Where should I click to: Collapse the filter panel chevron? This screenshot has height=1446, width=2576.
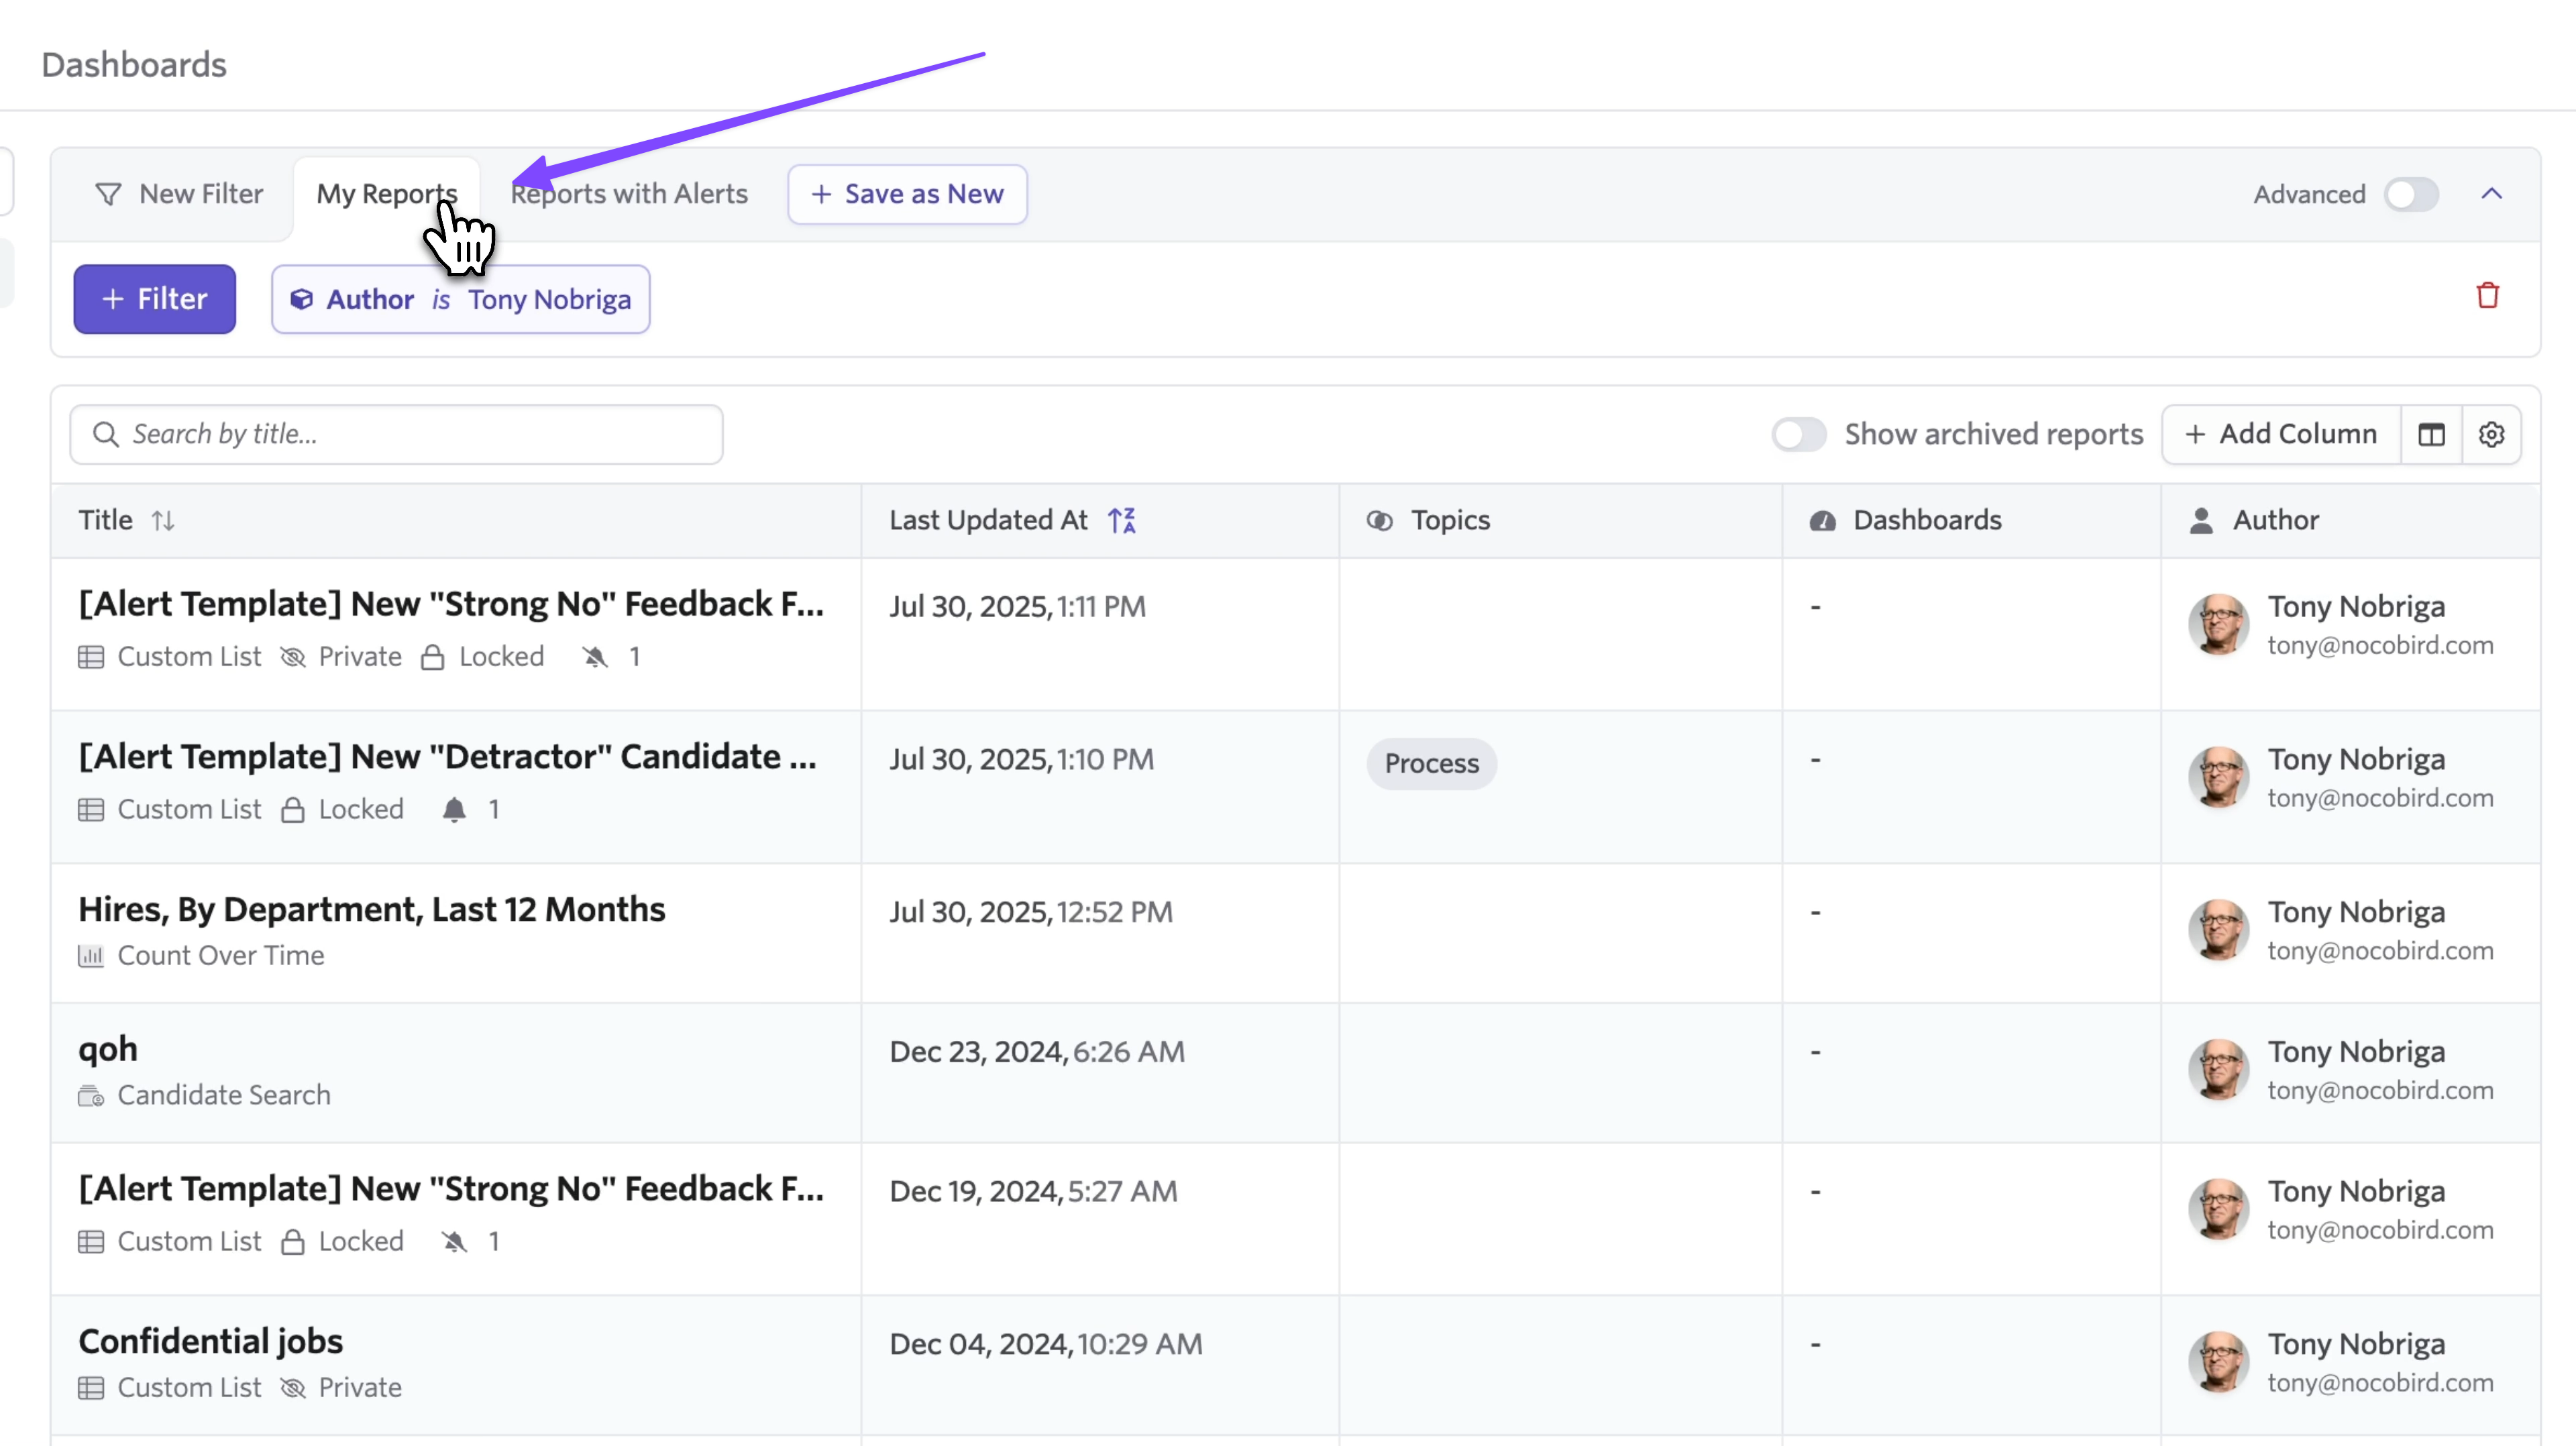pyautogui.click(x=2492, y=194)
